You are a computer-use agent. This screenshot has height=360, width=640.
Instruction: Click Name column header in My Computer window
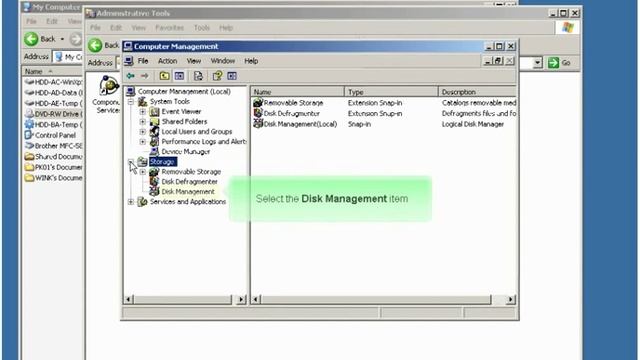53,71
